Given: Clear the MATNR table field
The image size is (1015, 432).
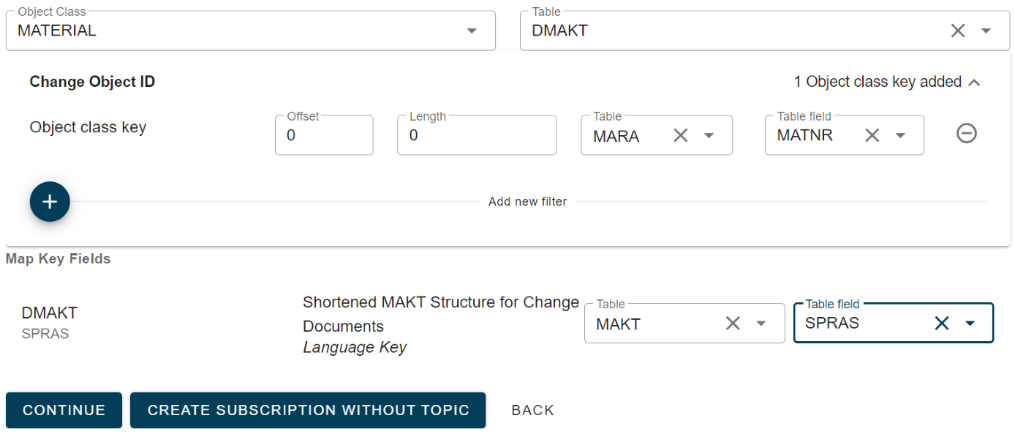Looking at the screenshot, I should coord(872,135).
